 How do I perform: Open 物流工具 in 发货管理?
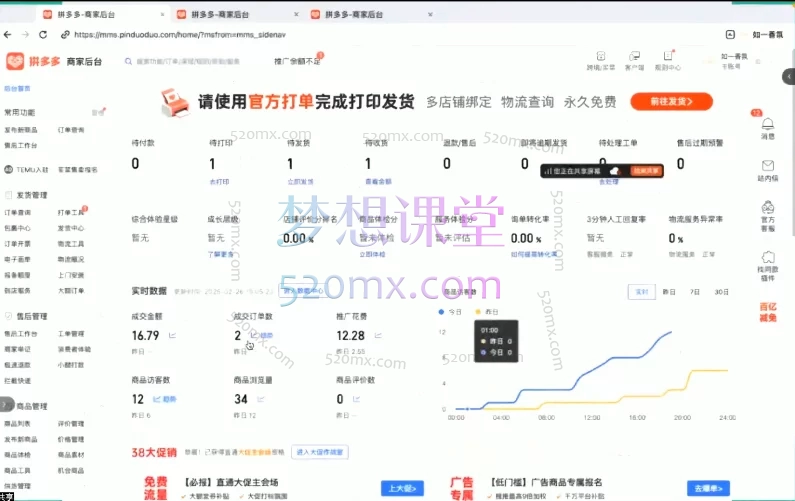pyautogui.click(x=70, y=244)
